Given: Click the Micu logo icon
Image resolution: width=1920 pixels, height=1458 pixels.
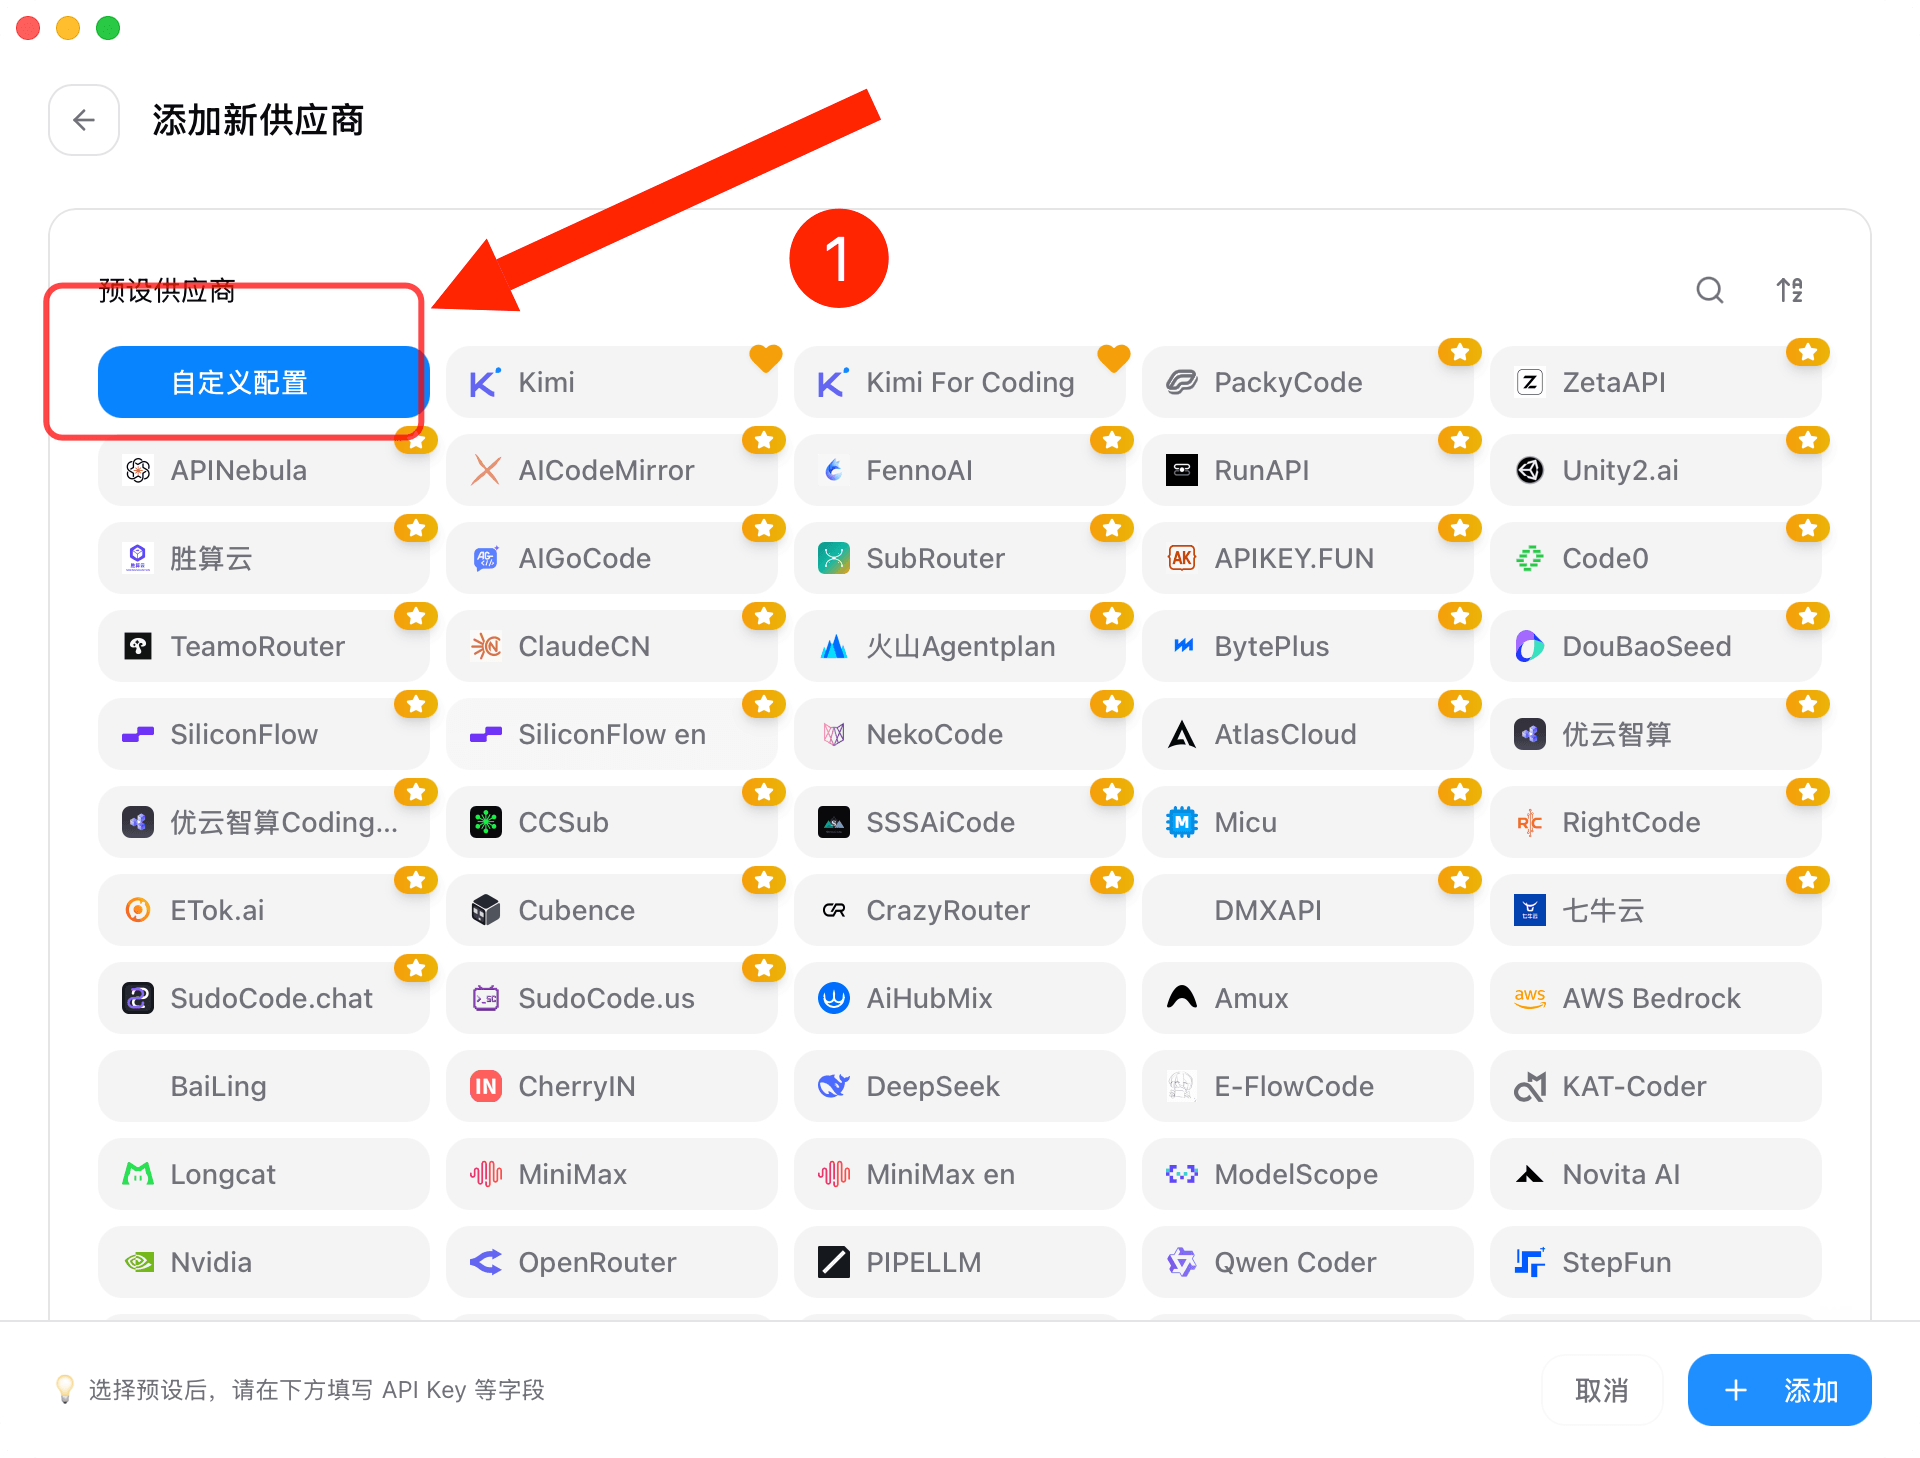Looking at the screenshot, I should (x=1182, y=822).
